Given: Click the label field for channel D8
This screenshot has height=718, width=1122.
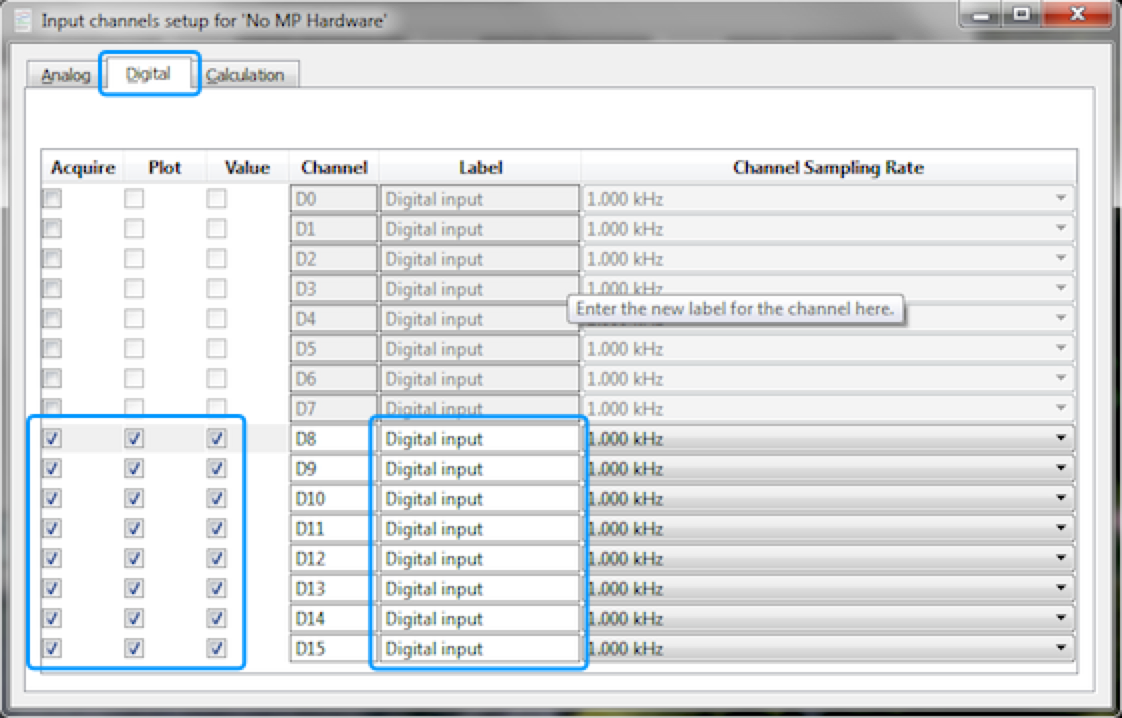Looking at the screenshot, I should click(478, 439).
